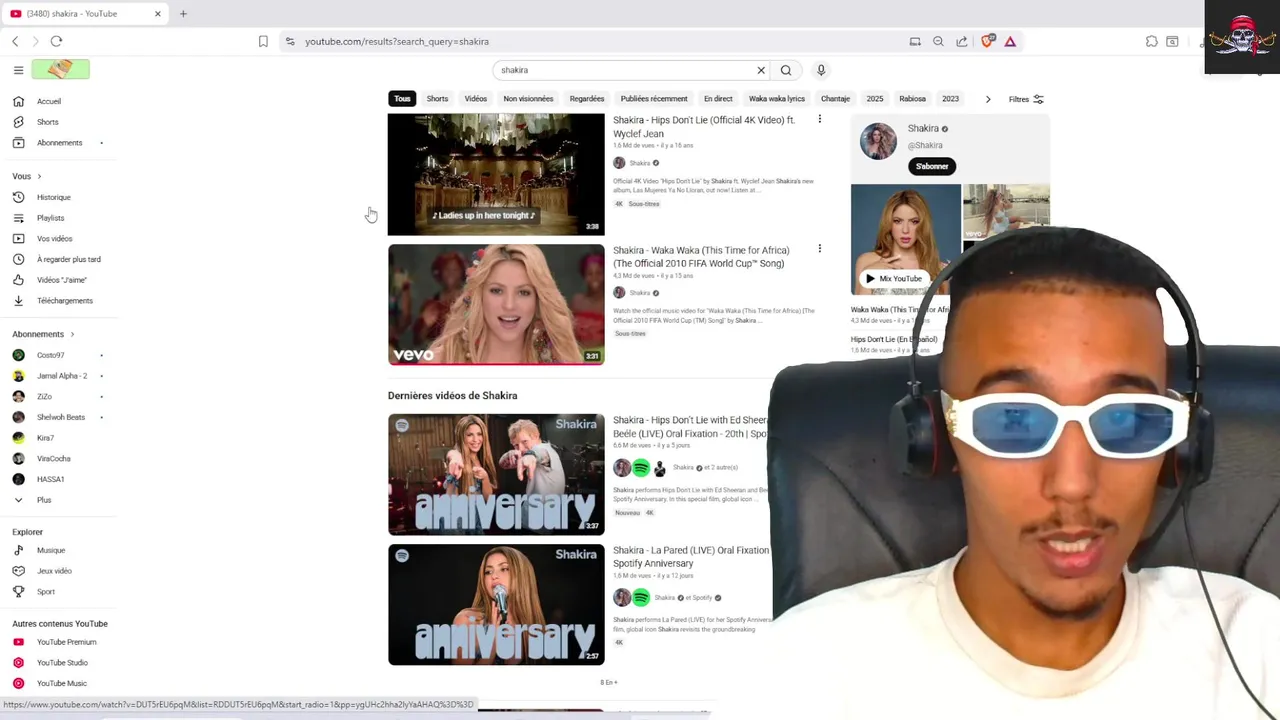Select the Non visionnées filter chip

[528, 99]
